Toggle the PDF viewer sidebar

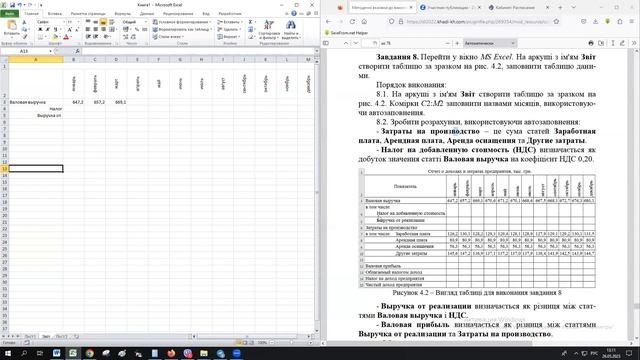tap(326, 43)
